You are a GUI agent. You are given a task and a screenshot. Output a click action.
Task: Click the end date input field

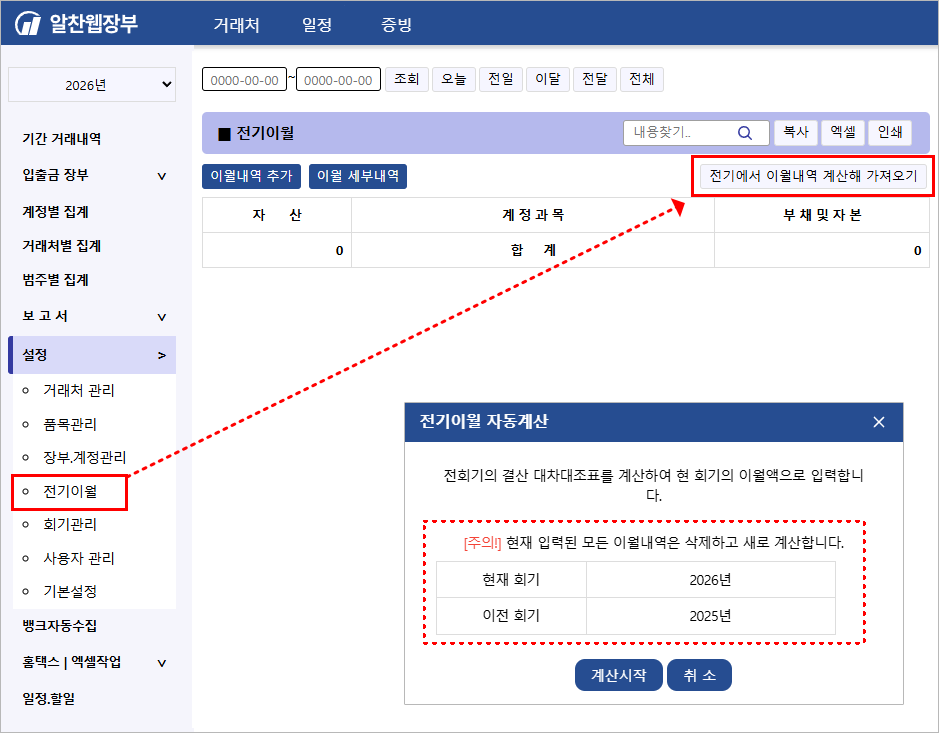pyautogui.click(x=338, y=80)
